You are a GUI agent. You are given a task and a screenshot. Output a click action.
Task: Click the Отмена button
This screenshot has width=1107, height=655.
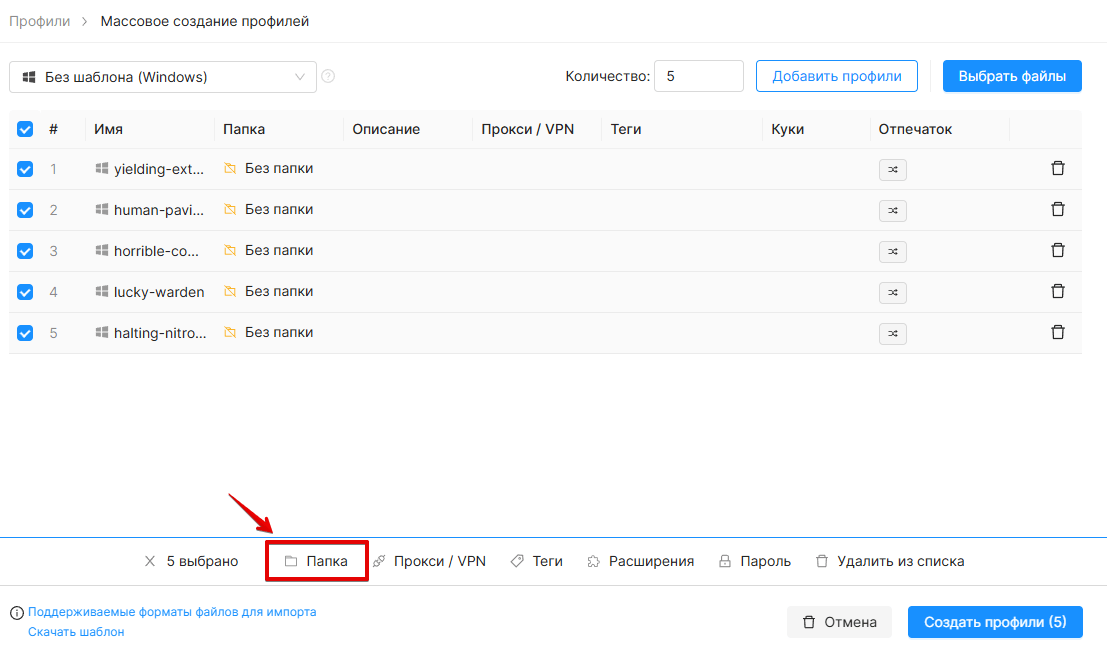pos(839,622)
